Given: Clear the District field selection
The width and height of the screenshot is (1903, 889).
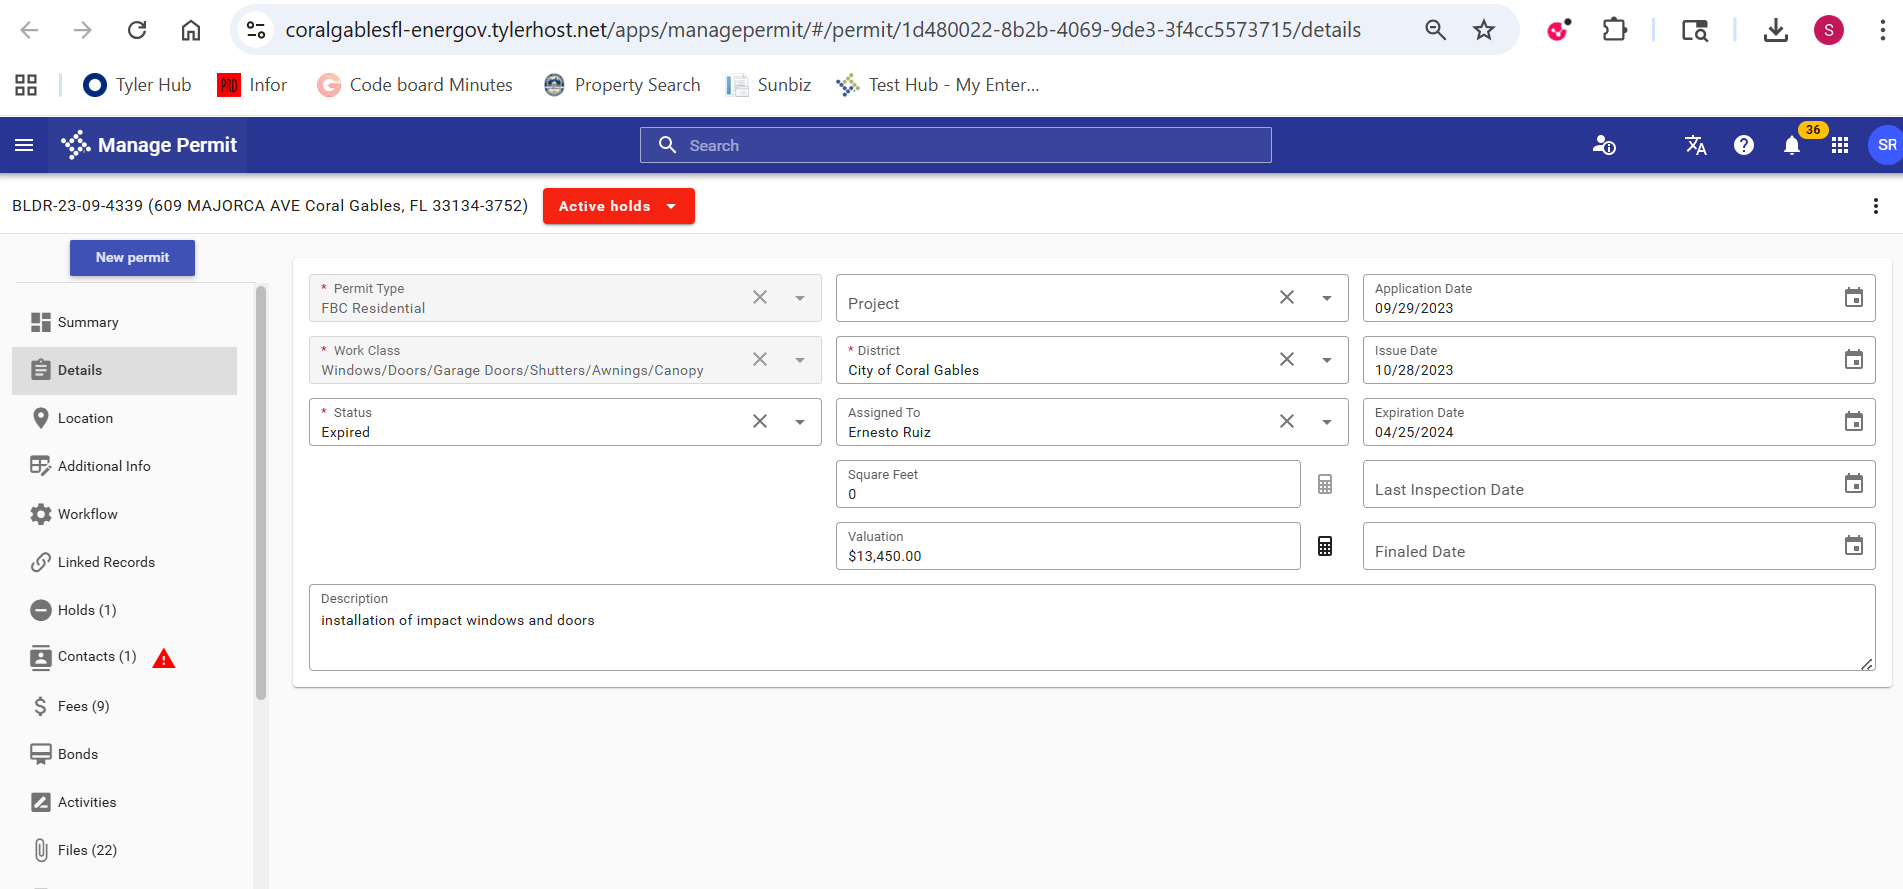Looking at the screenshot, I should coord(1286,360).
